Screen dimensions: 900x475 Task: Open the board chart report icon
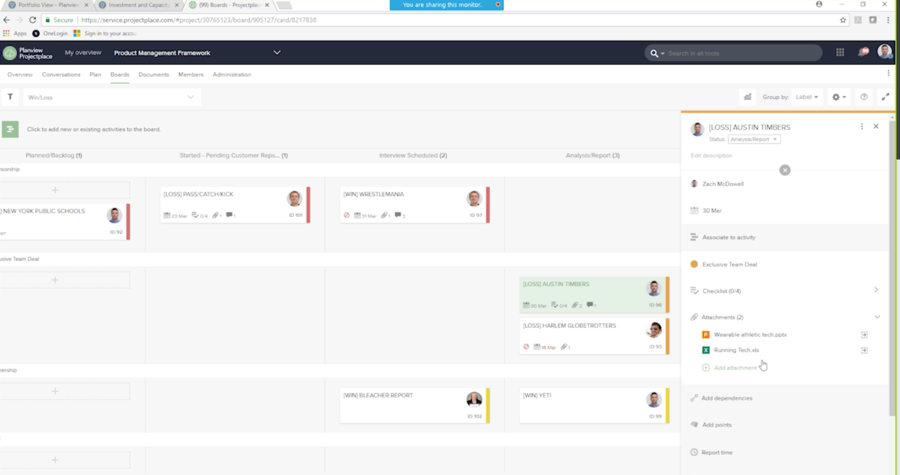point(747,97)
